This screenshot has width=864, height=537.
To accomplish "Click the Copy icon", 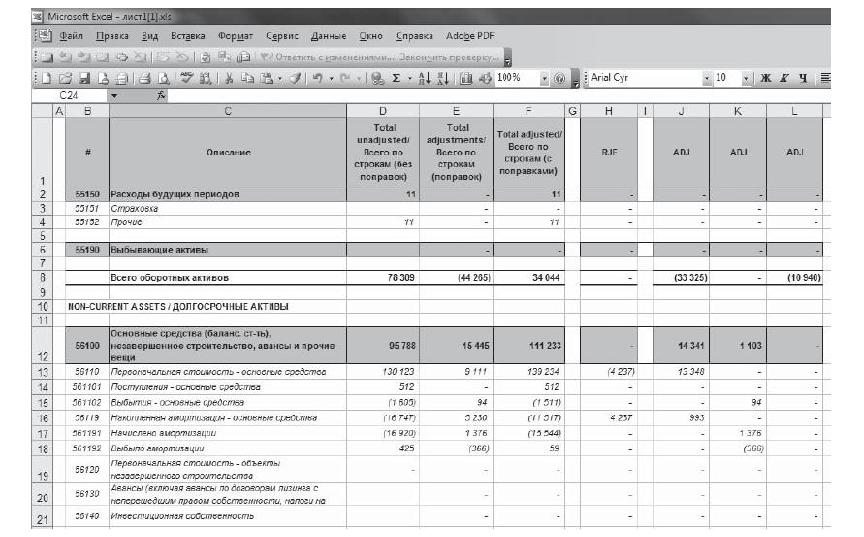I will 247,79.
